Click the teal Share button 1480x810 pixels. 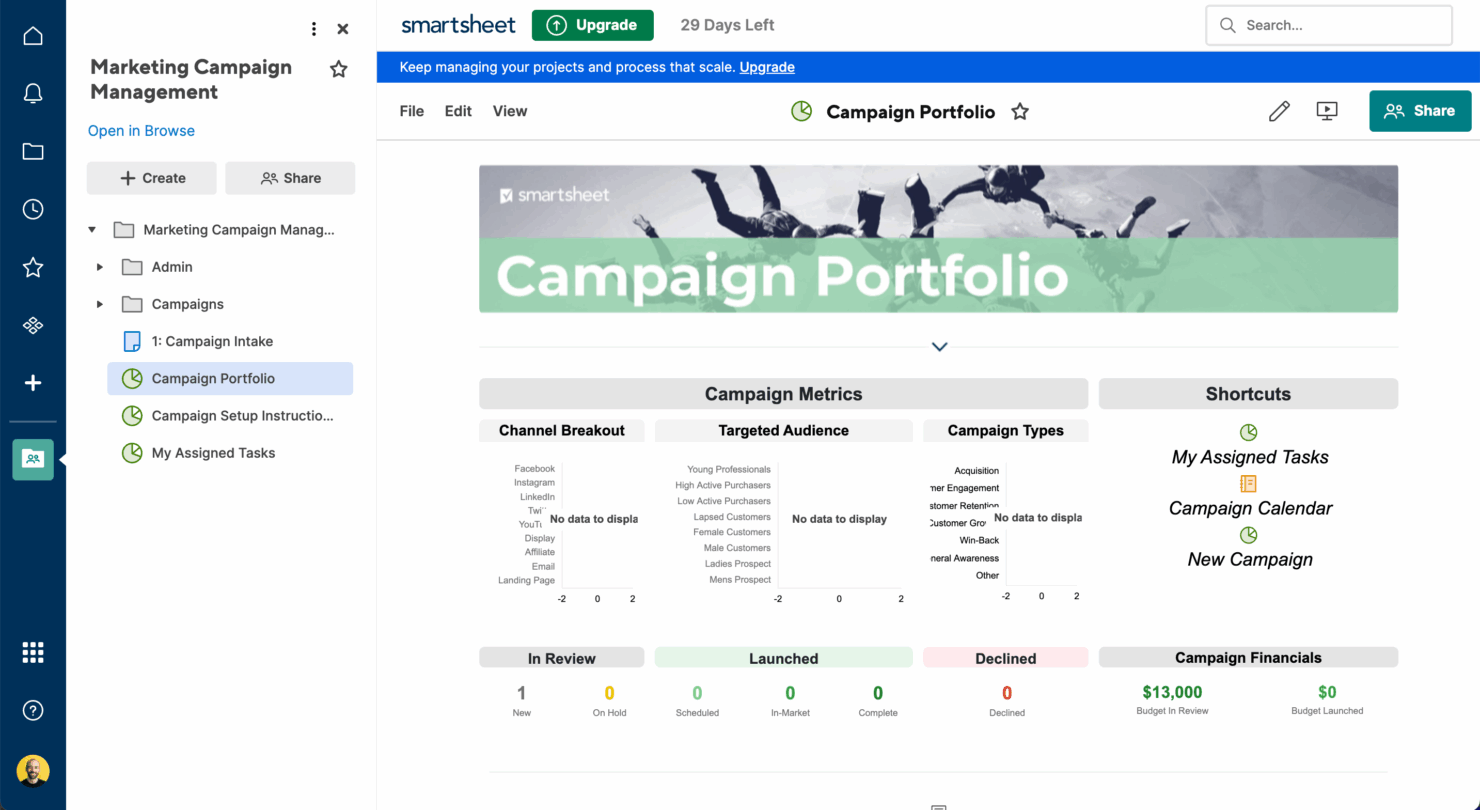(1420, 111)
